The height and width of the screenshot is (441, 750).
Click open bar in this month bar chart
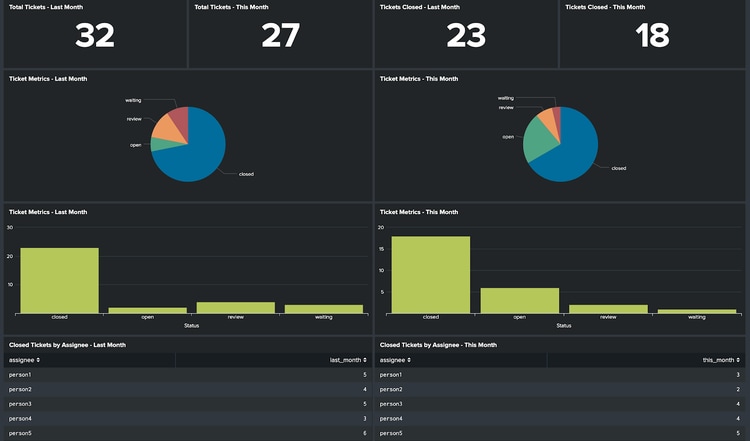click(x=519, y=300)
